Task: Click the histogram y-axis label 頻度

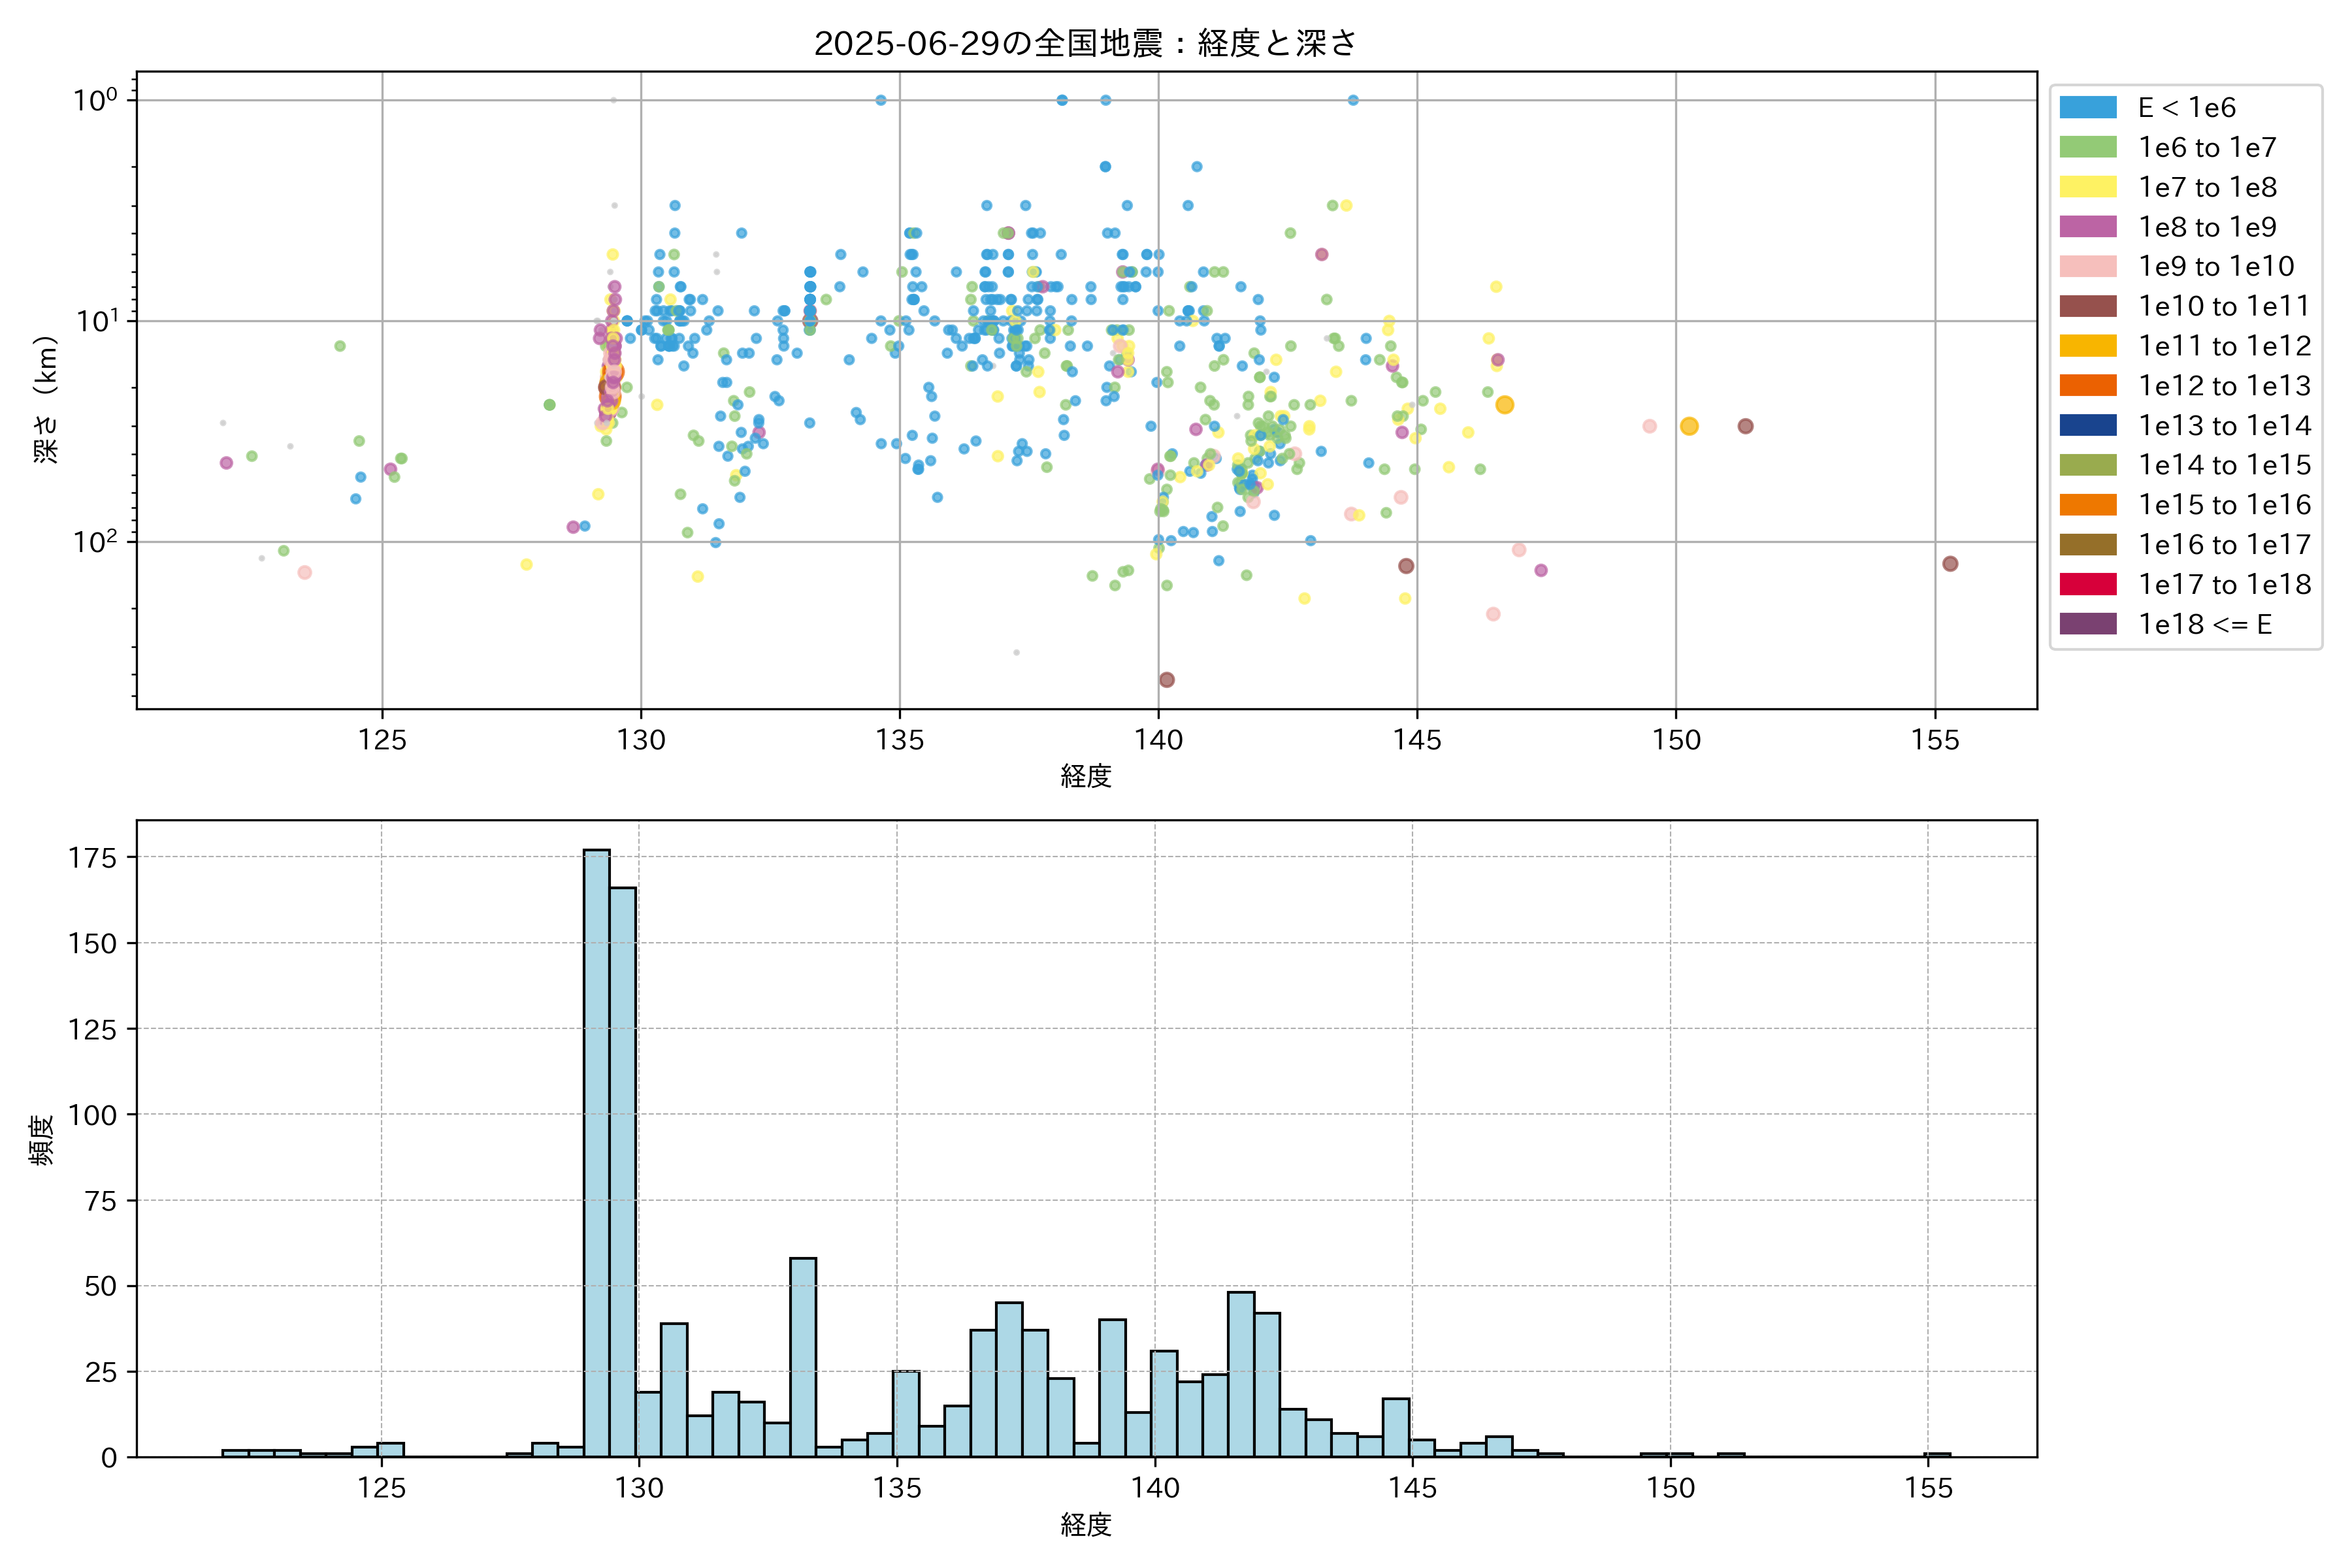Action: [42, 1140]
